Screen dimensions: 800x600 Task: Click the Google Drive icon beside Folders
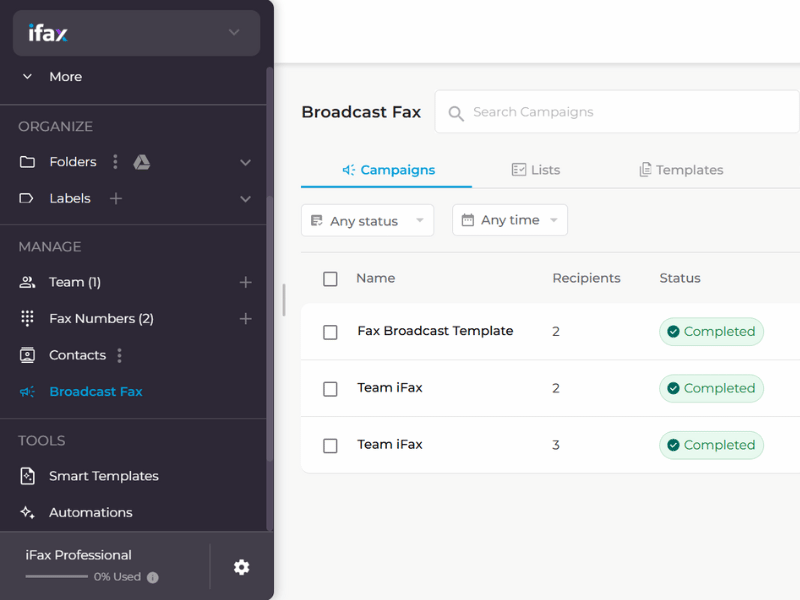tap(142, 162)
